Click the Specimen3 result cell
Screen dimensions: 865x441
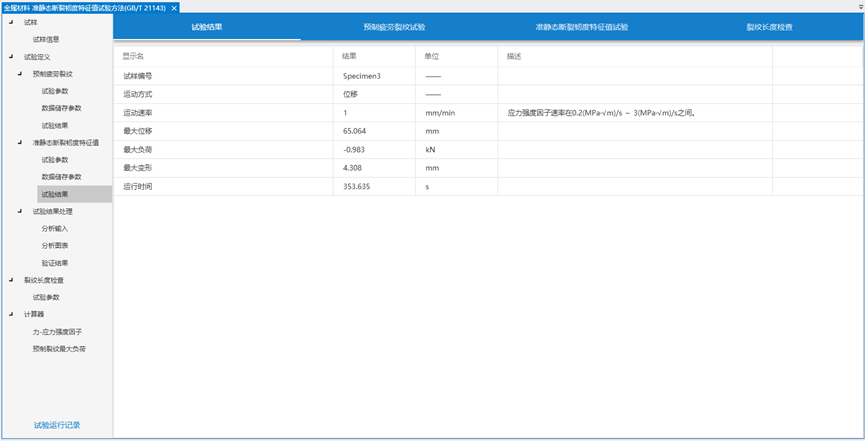pos(362,76)
